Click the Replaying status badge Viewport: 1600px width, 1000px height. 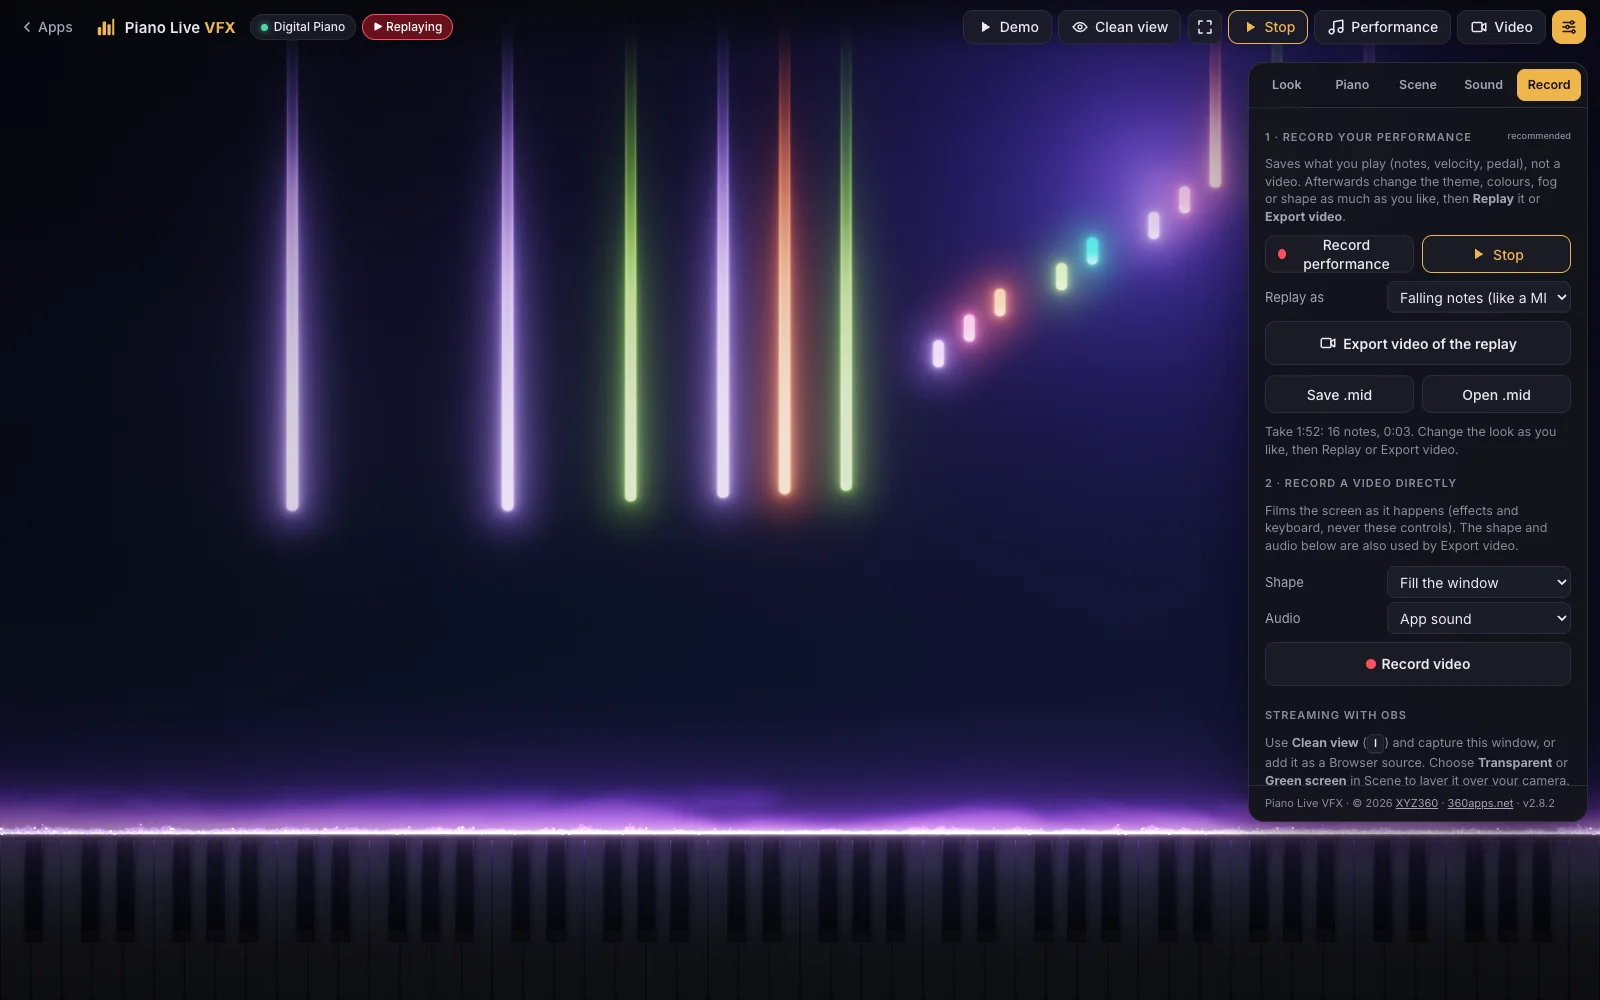click(407, 27)
